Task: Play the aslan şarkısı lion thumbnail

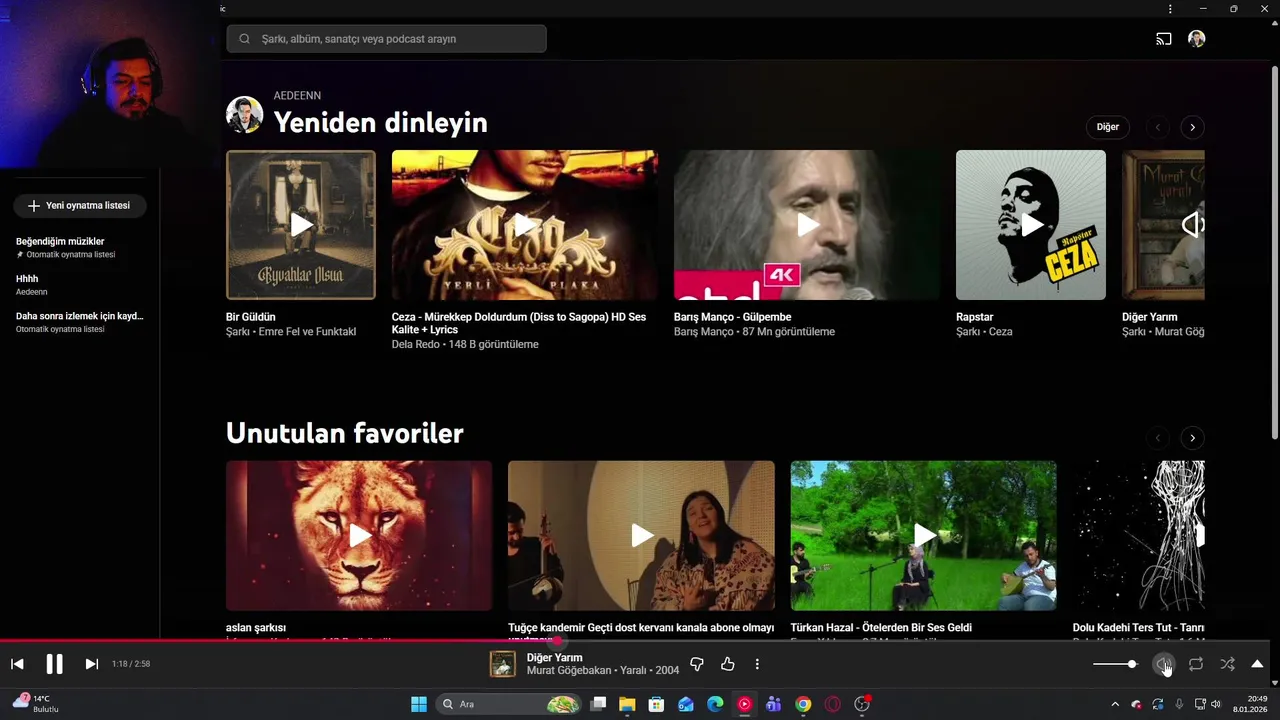Action: click(x=359, y=536)
